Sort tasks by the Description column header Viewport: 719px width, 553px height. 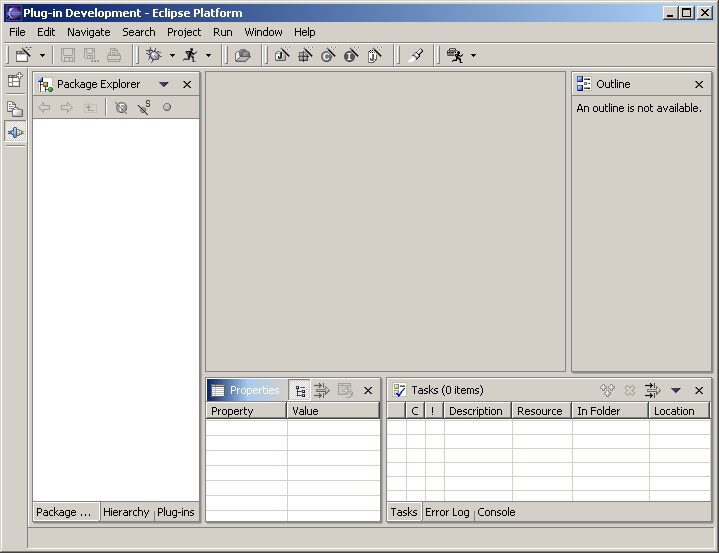click(x=475, y=411)
